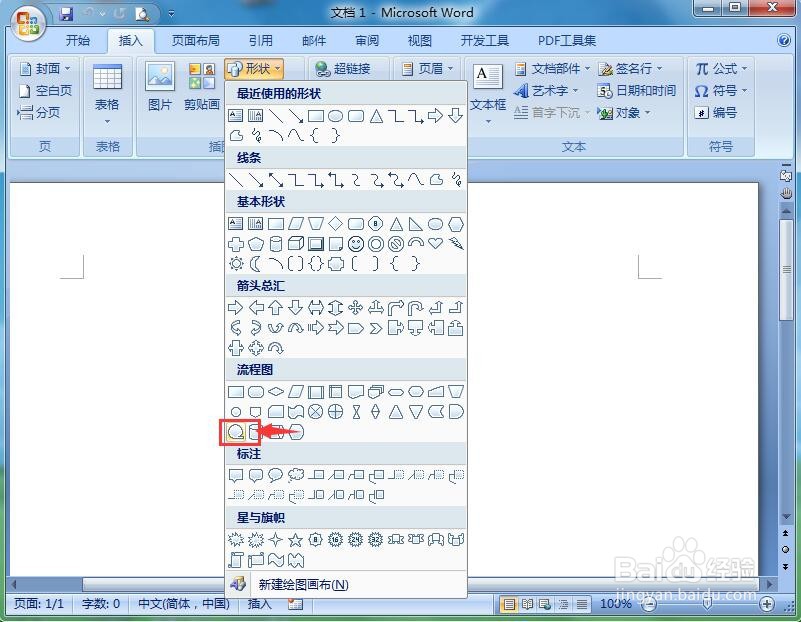Customize quick access toolbar dropdown arrow
801x622 pixels.
[x=171, y=14]
